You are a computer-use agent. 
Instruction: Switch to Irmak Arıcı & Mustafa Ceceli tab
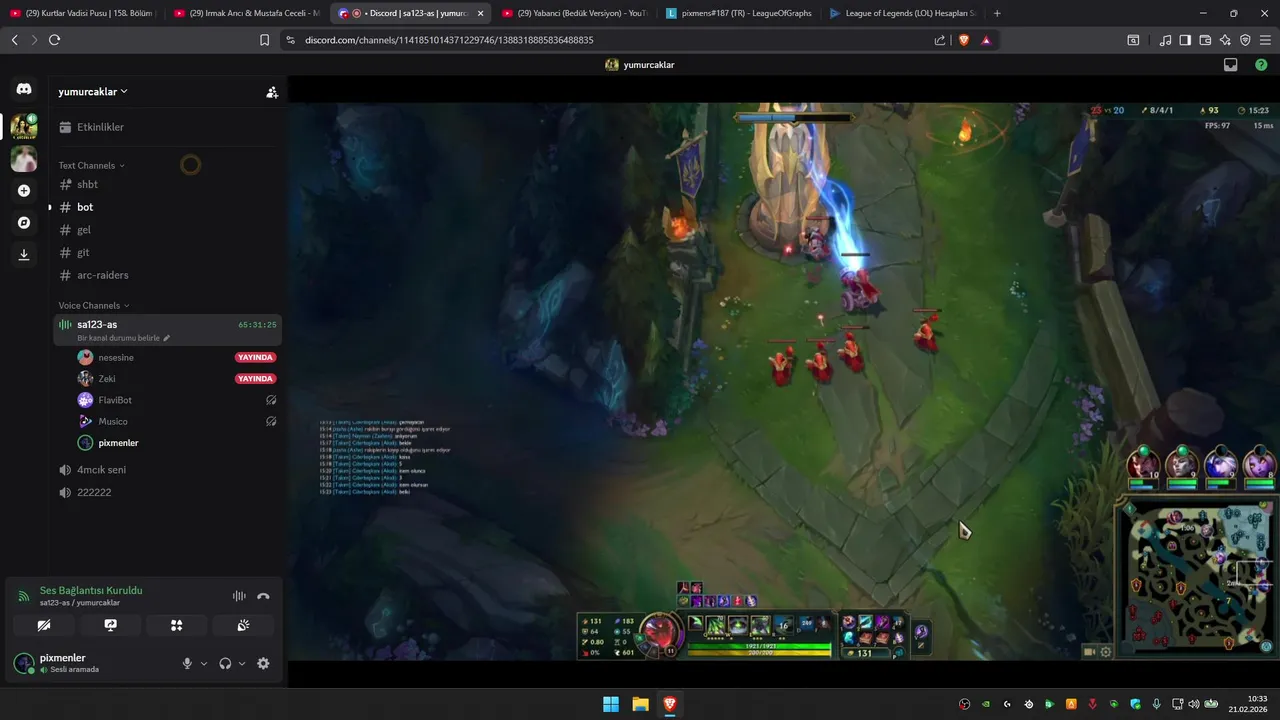click(x=246, y=13)
